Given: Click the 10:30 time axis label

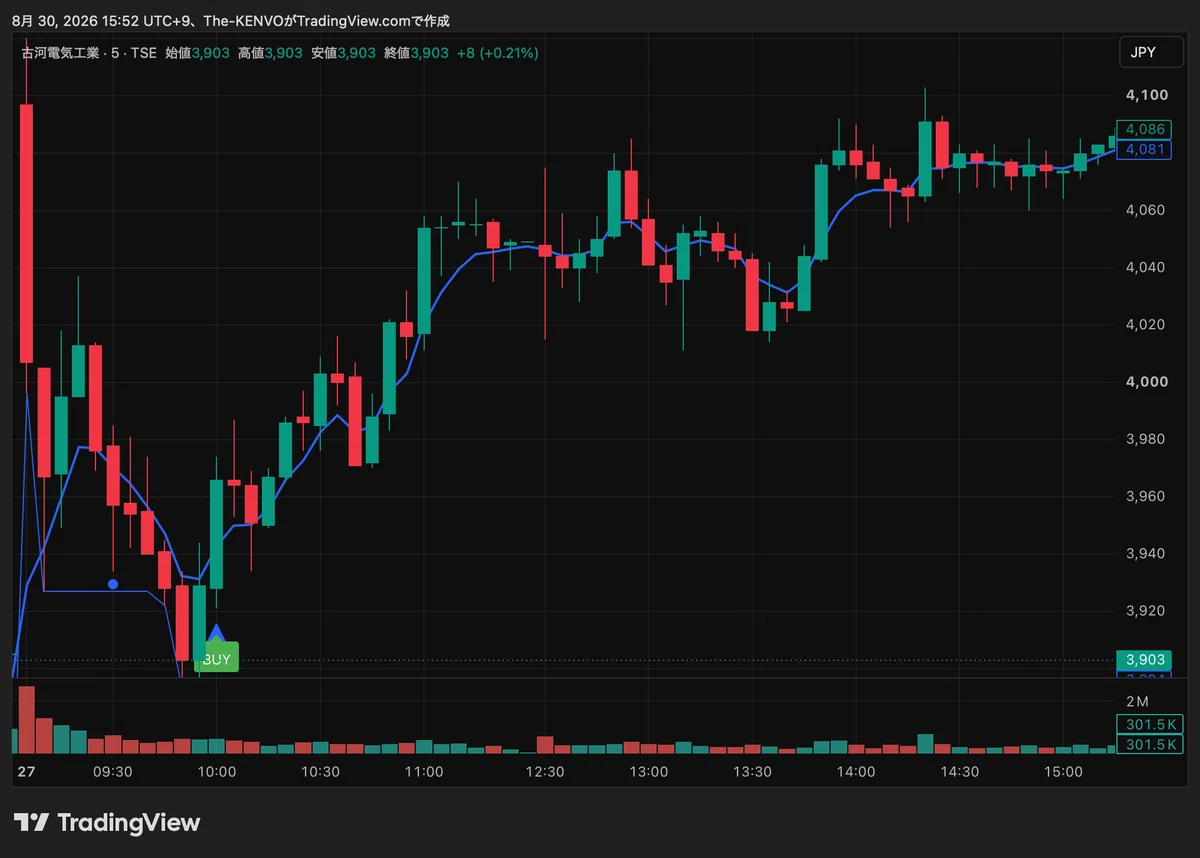Looking at the screenshot, I should (x=320, y=772).
